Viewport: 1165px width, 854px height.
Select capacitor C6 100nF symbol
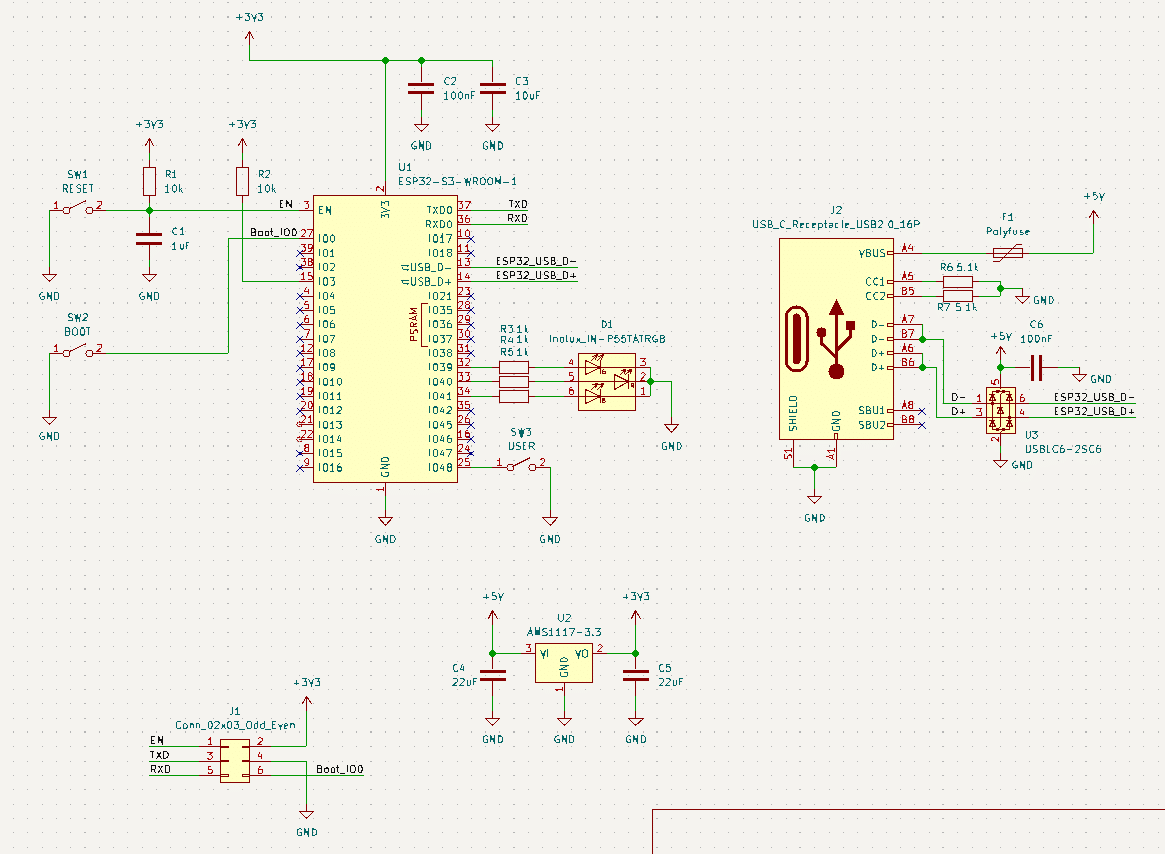(x=1036, y=367)
